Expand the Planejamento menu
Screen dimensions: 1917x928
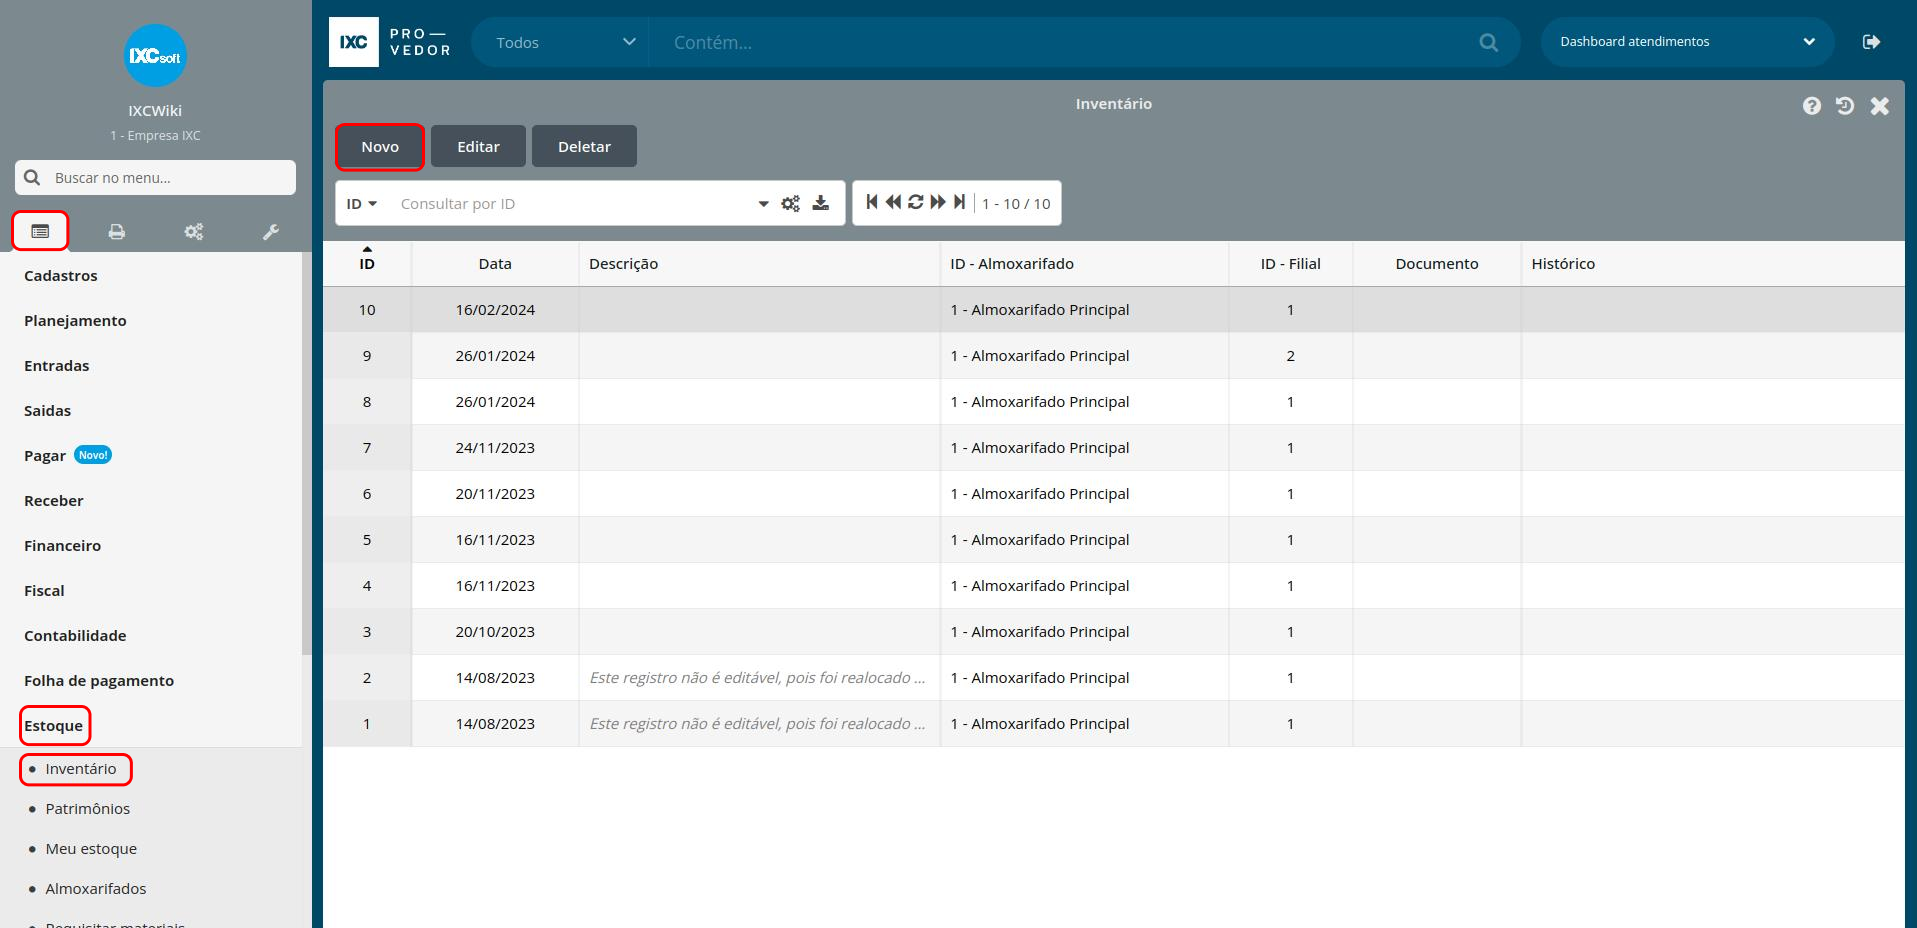75,321
